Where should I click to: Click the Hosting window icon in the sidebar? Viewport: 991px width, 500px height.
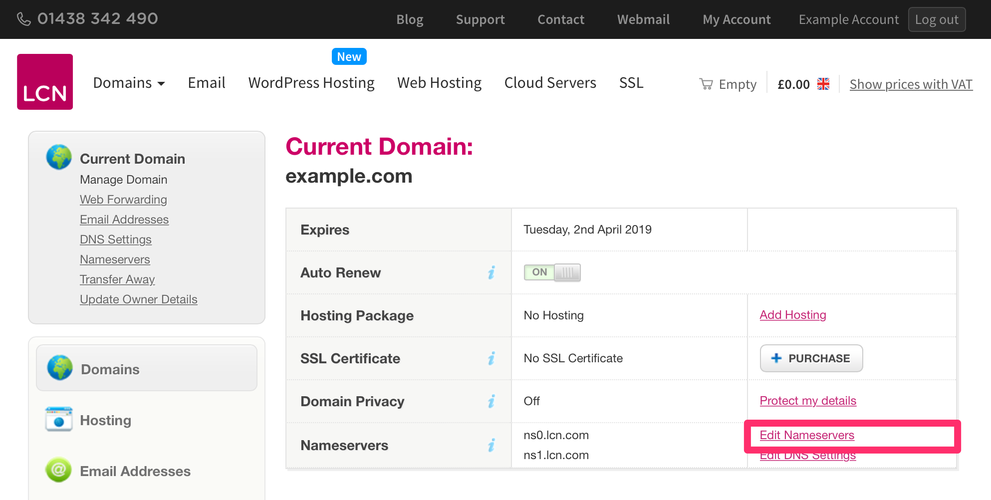(x=59, y=420)
